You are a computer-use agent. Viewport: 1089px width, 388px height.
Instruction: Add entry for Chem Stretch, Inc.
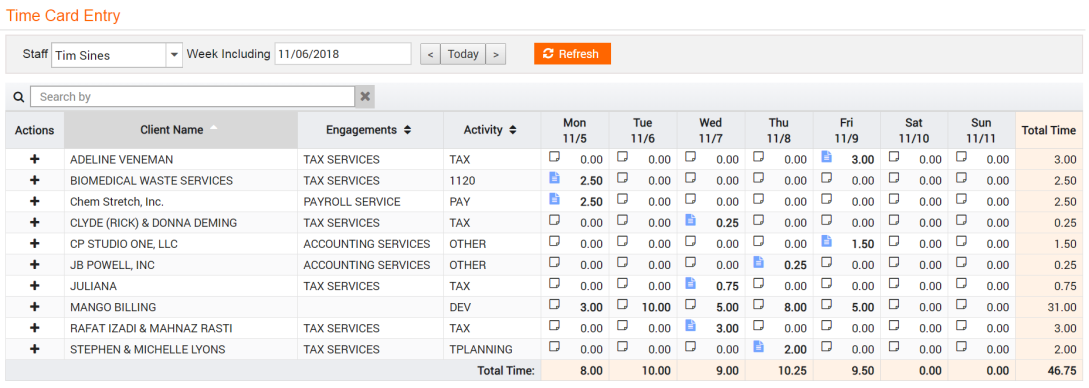35,202
